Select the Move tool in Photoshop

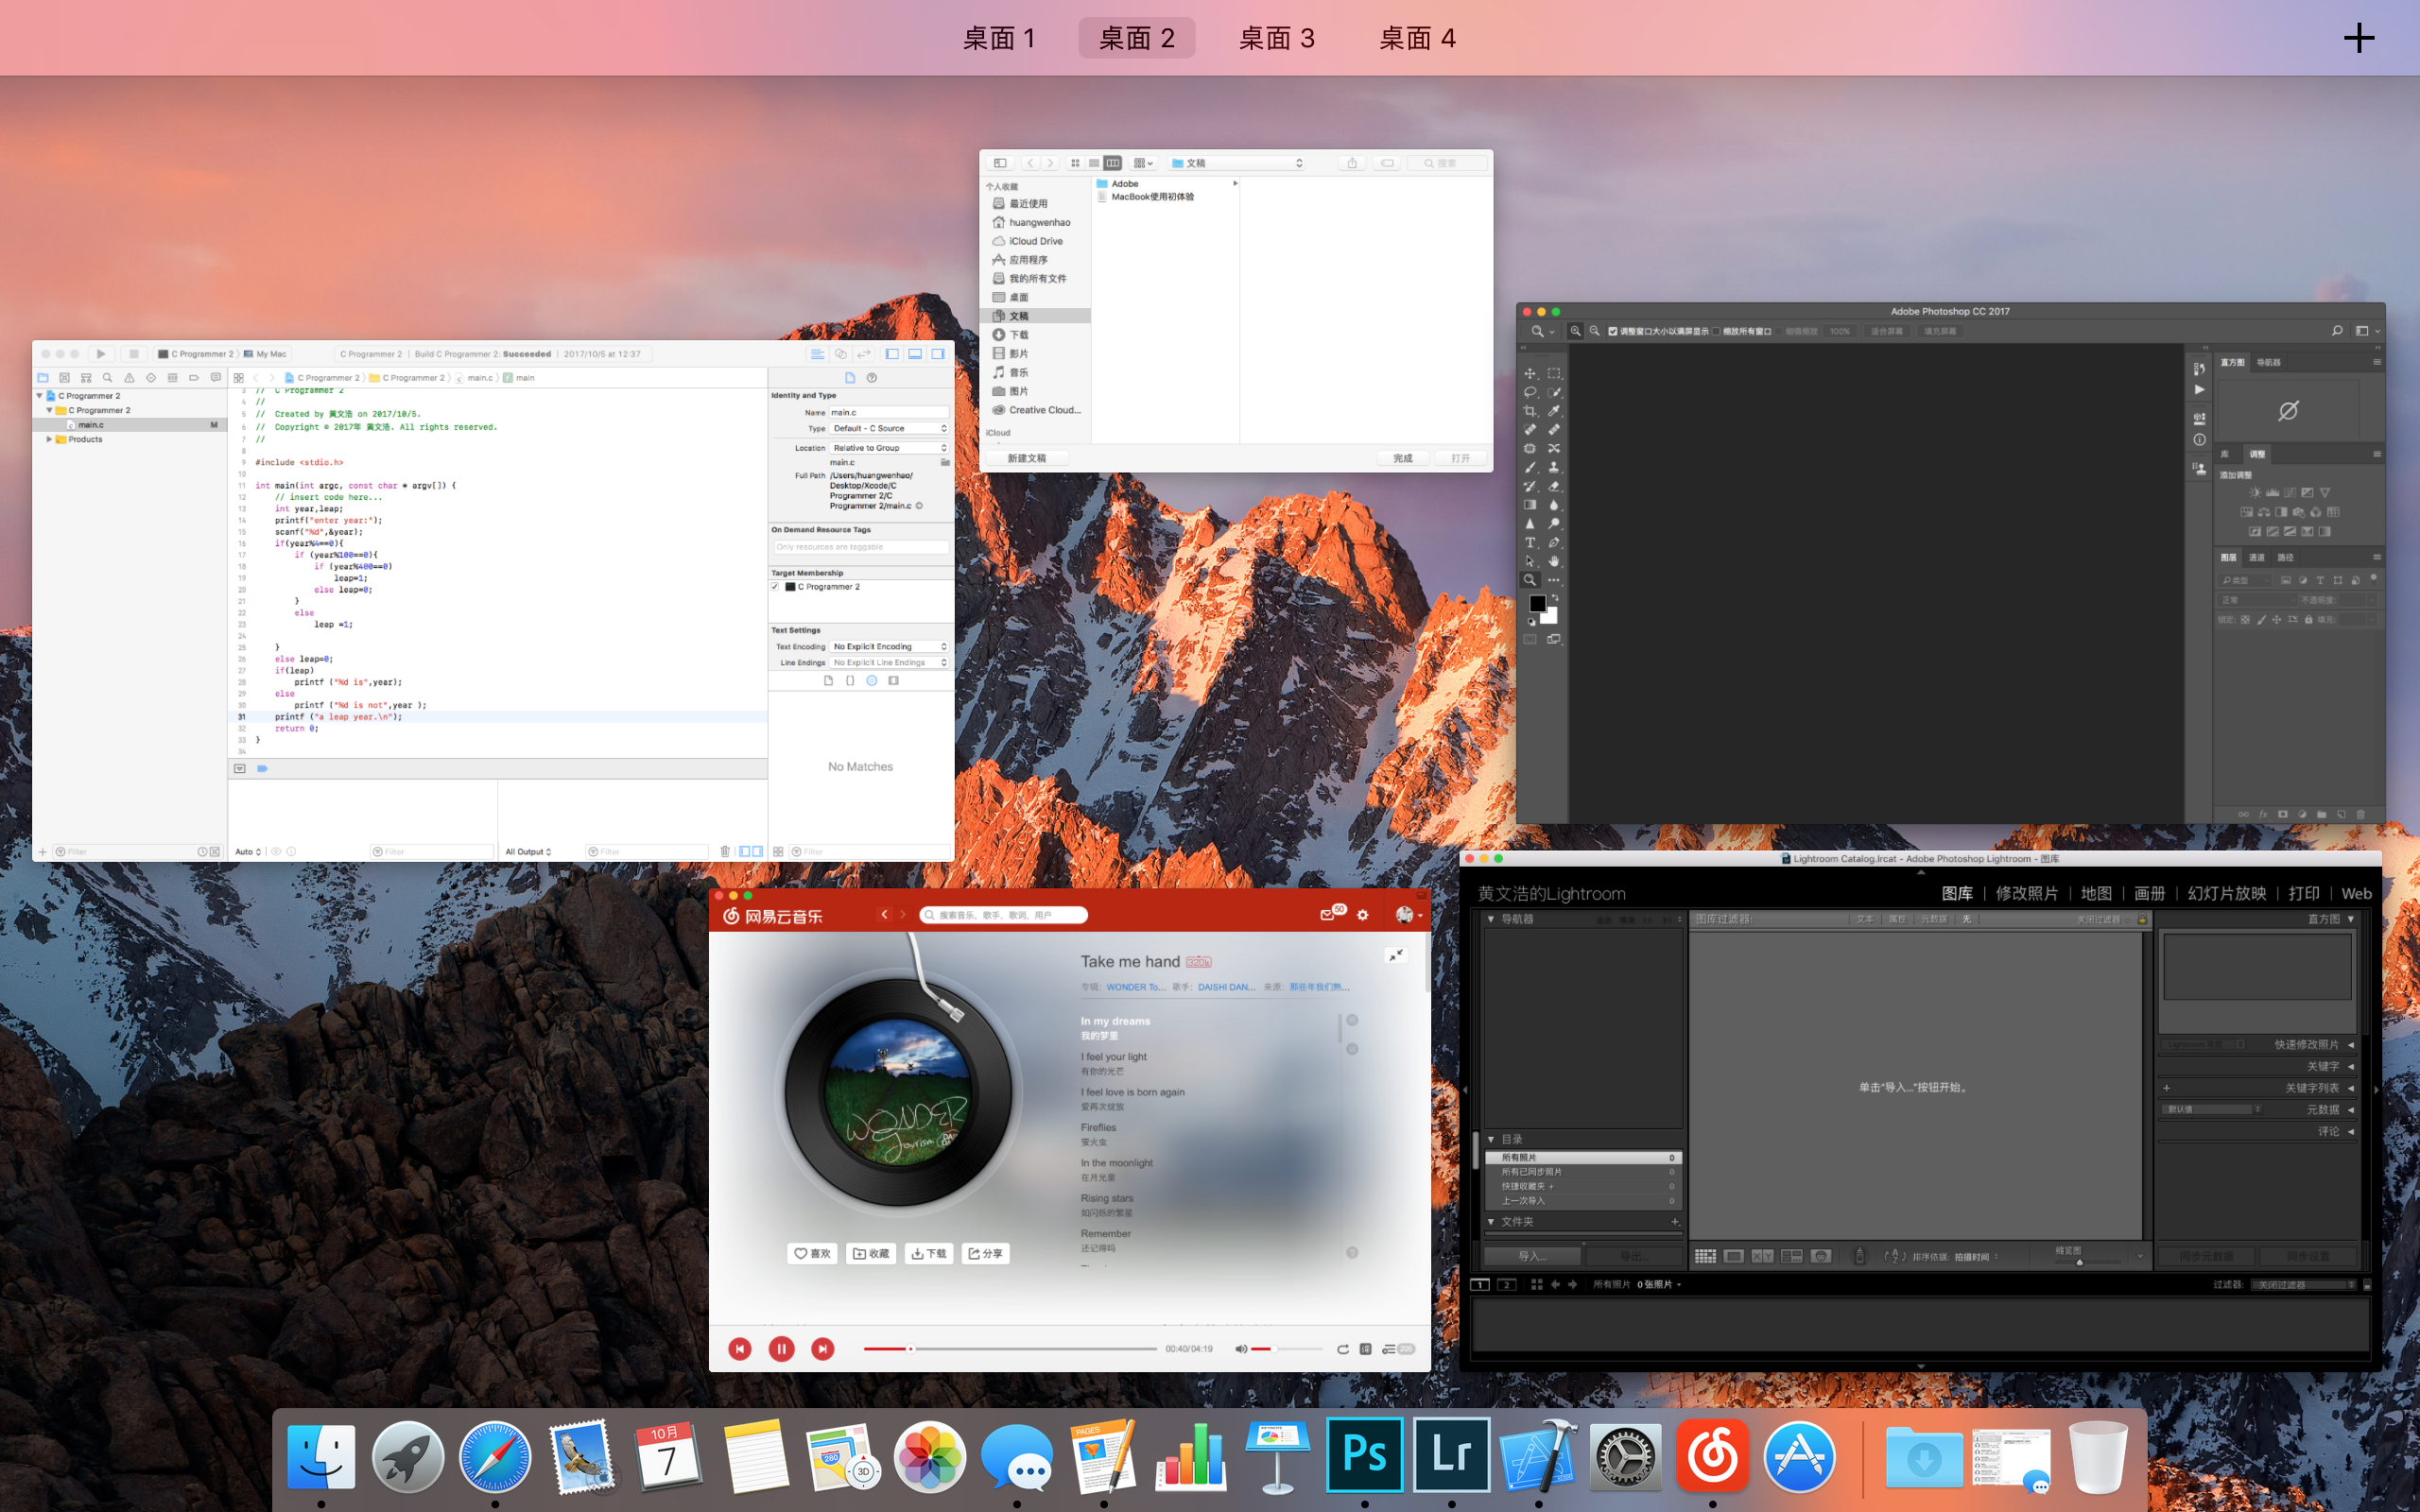[1530, 374]
